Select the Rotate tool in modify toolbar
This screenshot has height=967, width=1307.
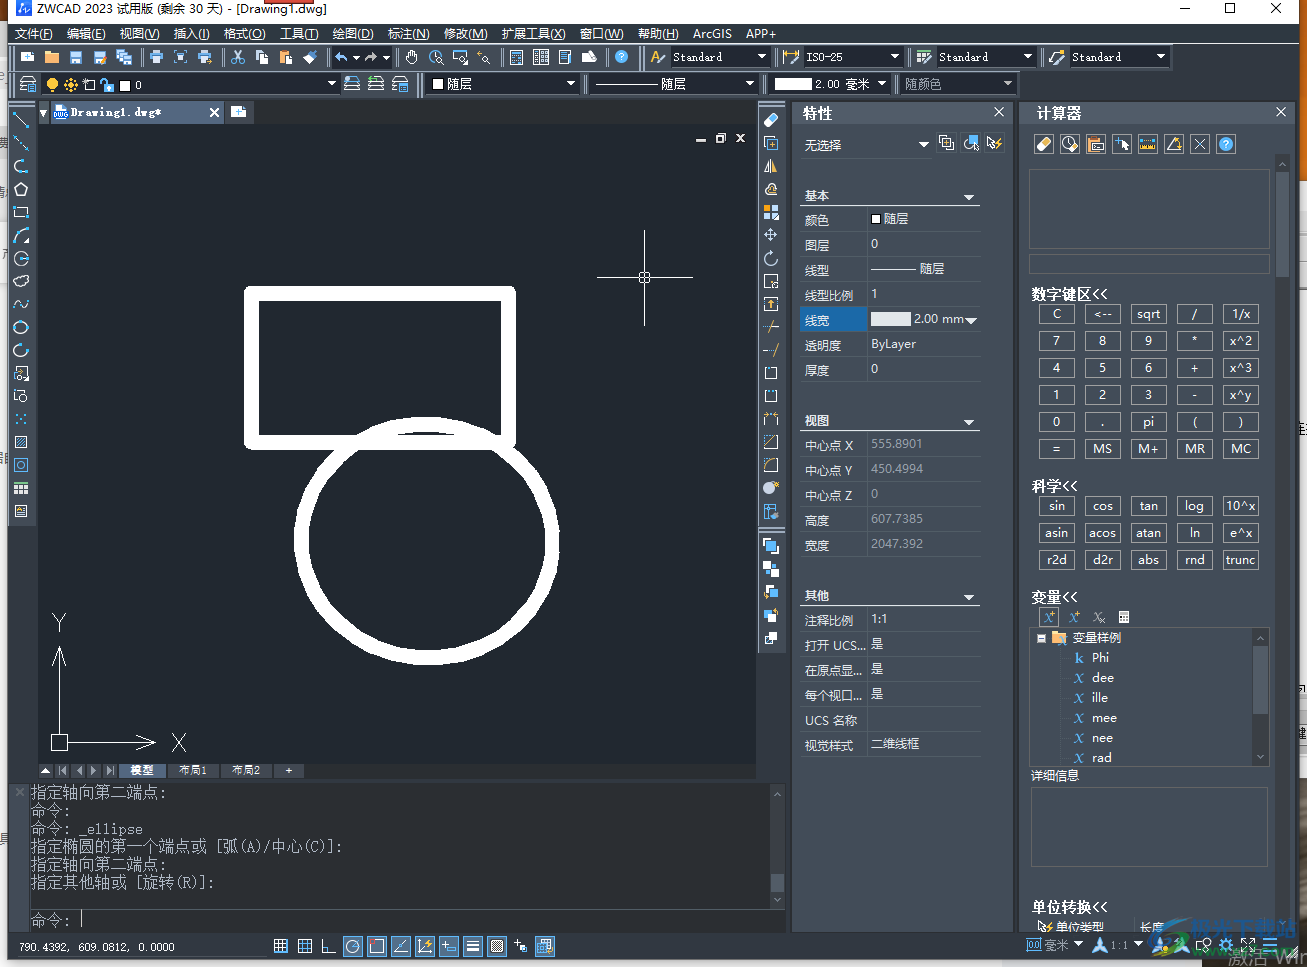click(x=771, y=258)
